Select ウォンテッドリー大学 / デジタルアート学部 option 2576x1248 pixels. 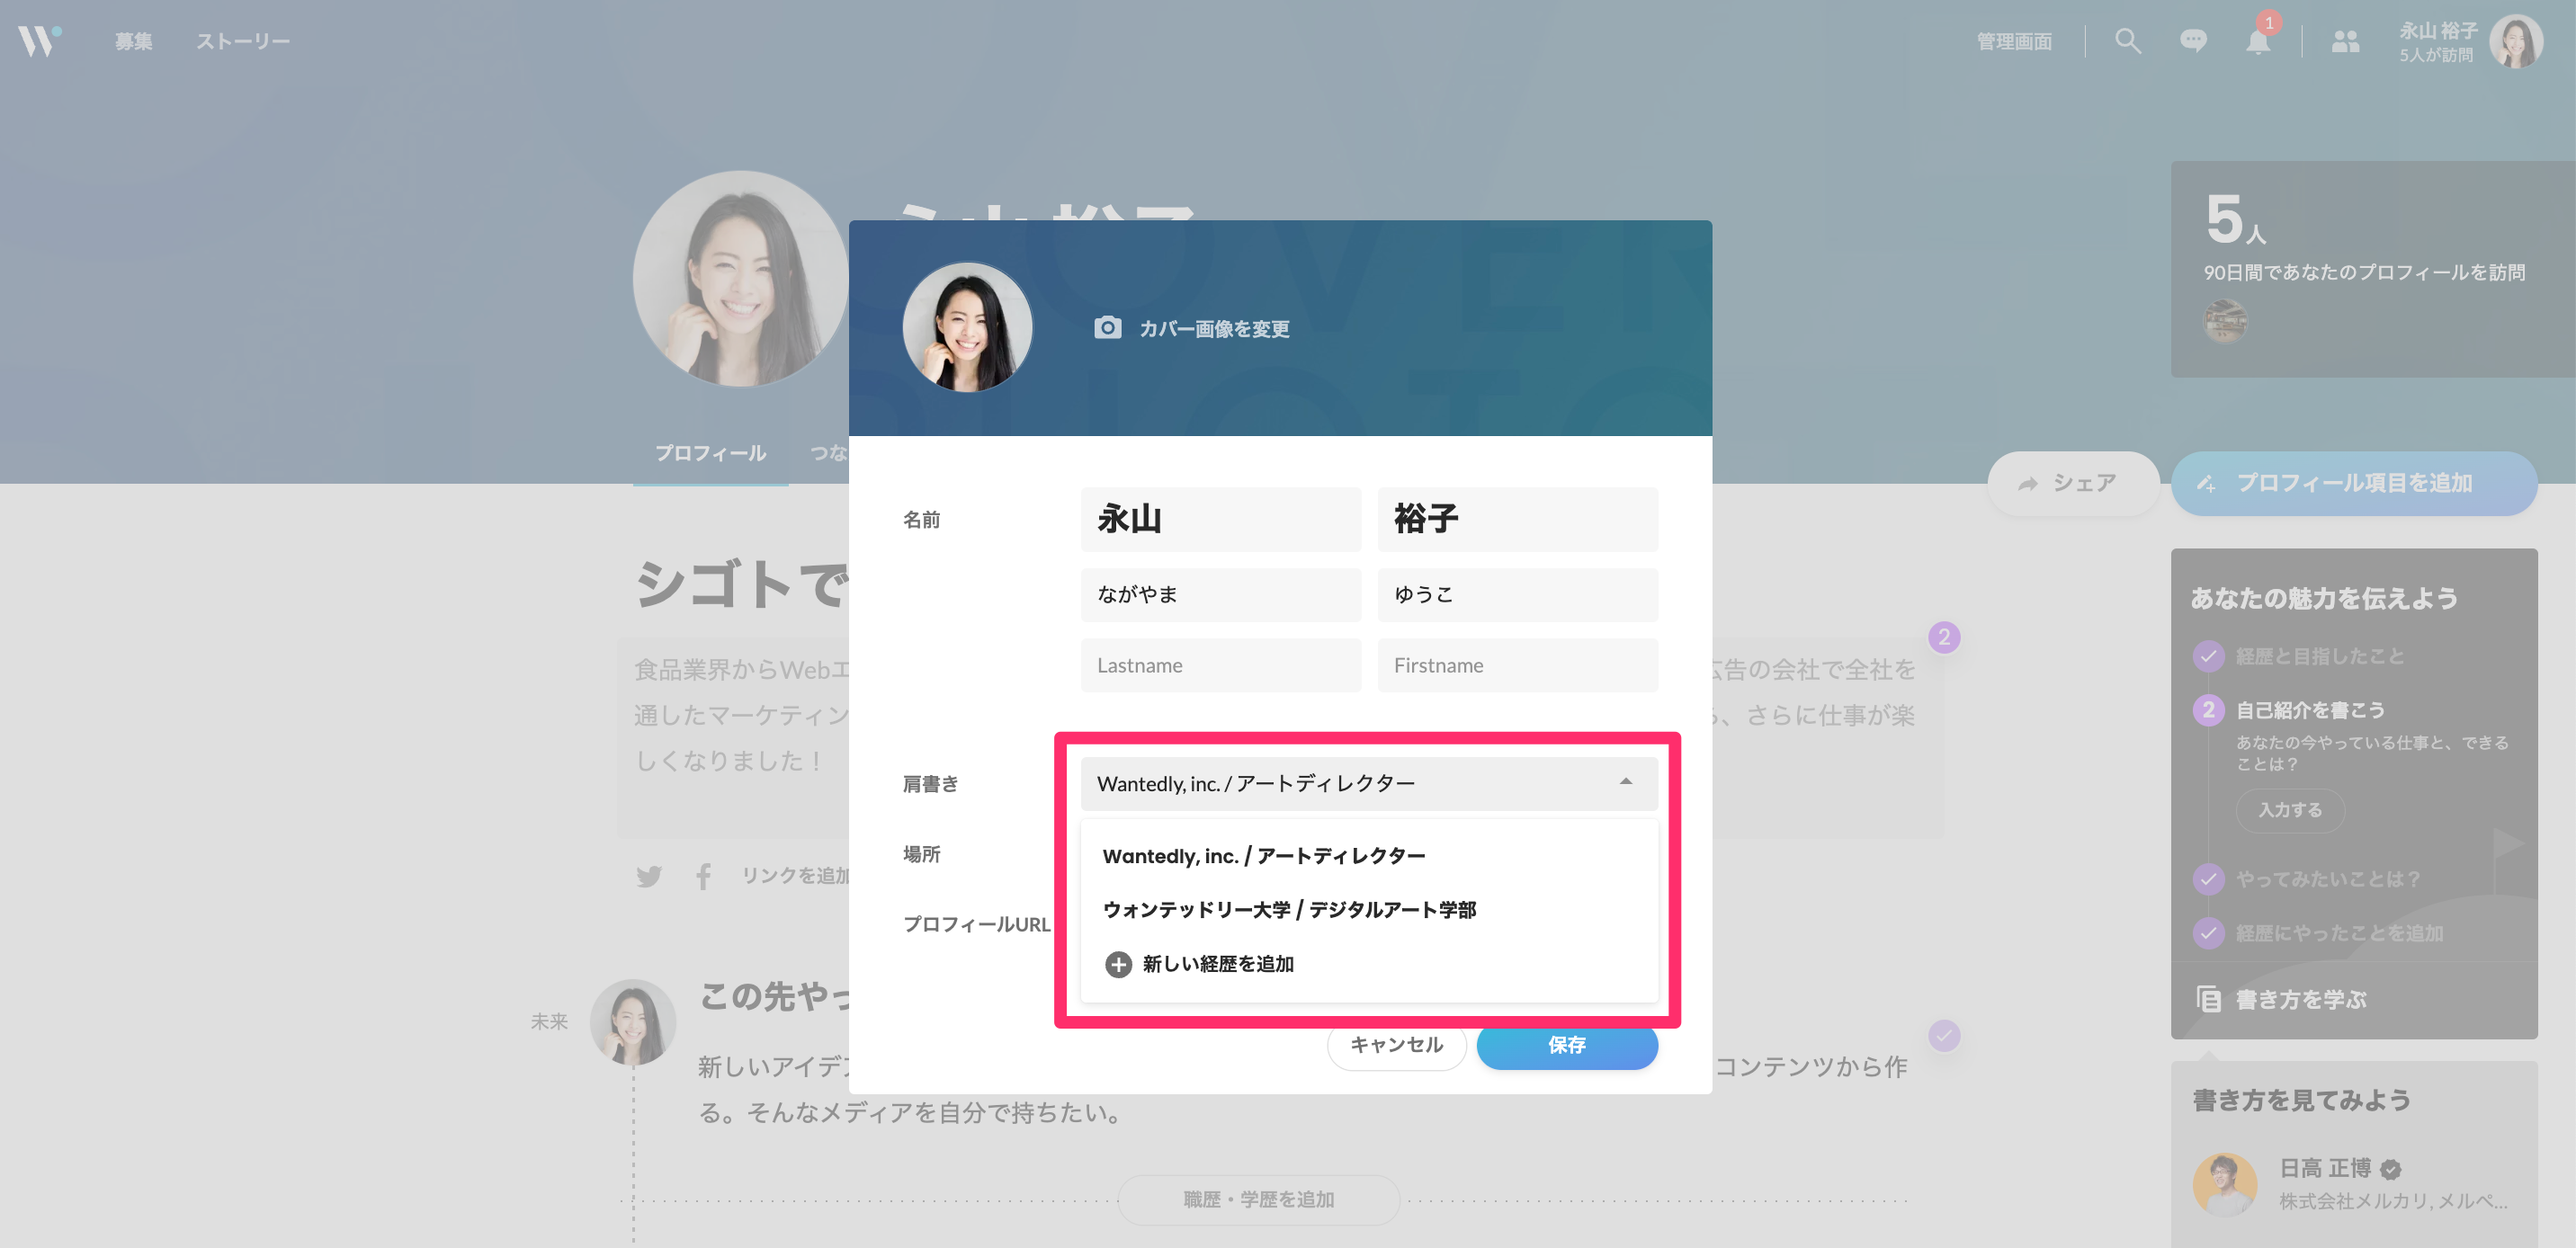1369,910
